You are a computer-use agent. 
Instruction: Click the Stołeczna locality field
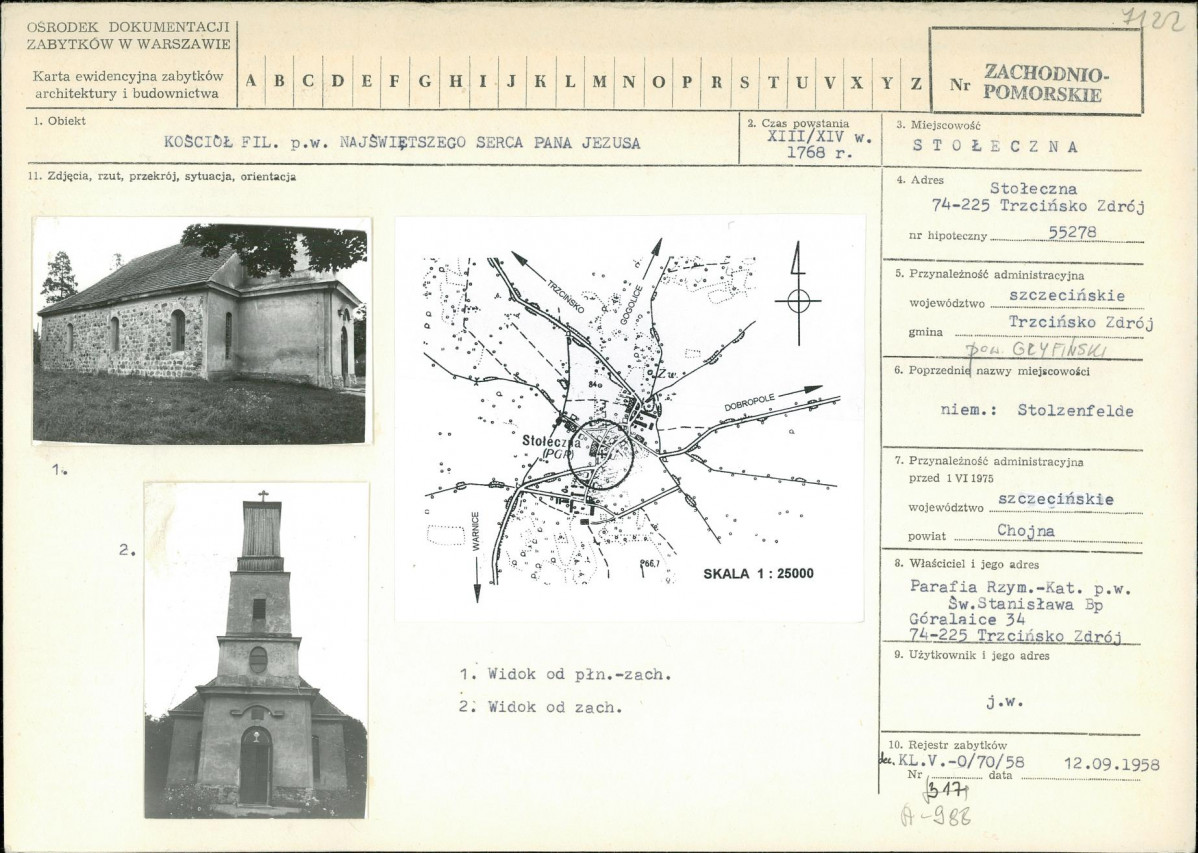point(996,147)
